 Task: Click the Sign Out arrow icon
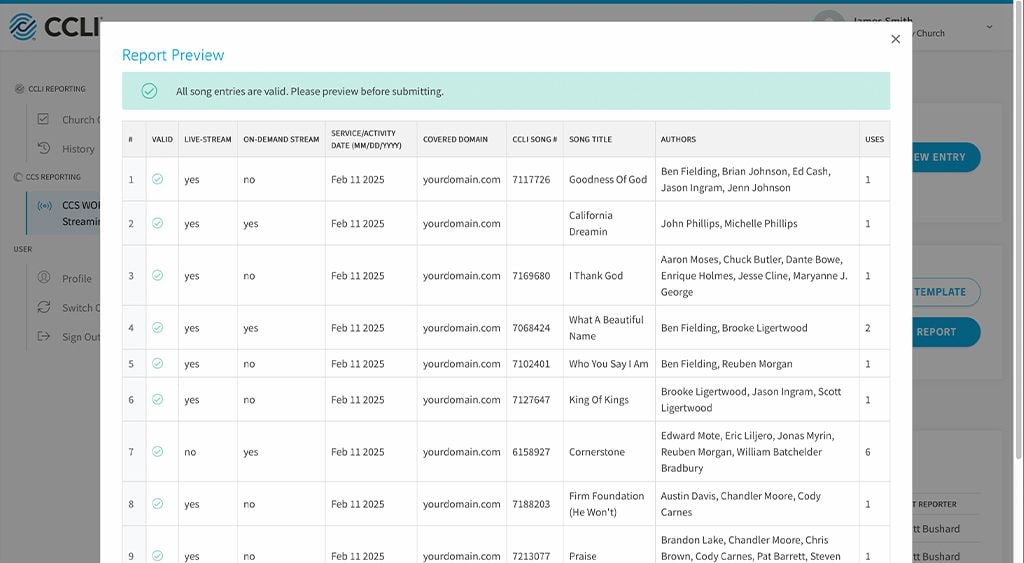(x=44, y=336)
